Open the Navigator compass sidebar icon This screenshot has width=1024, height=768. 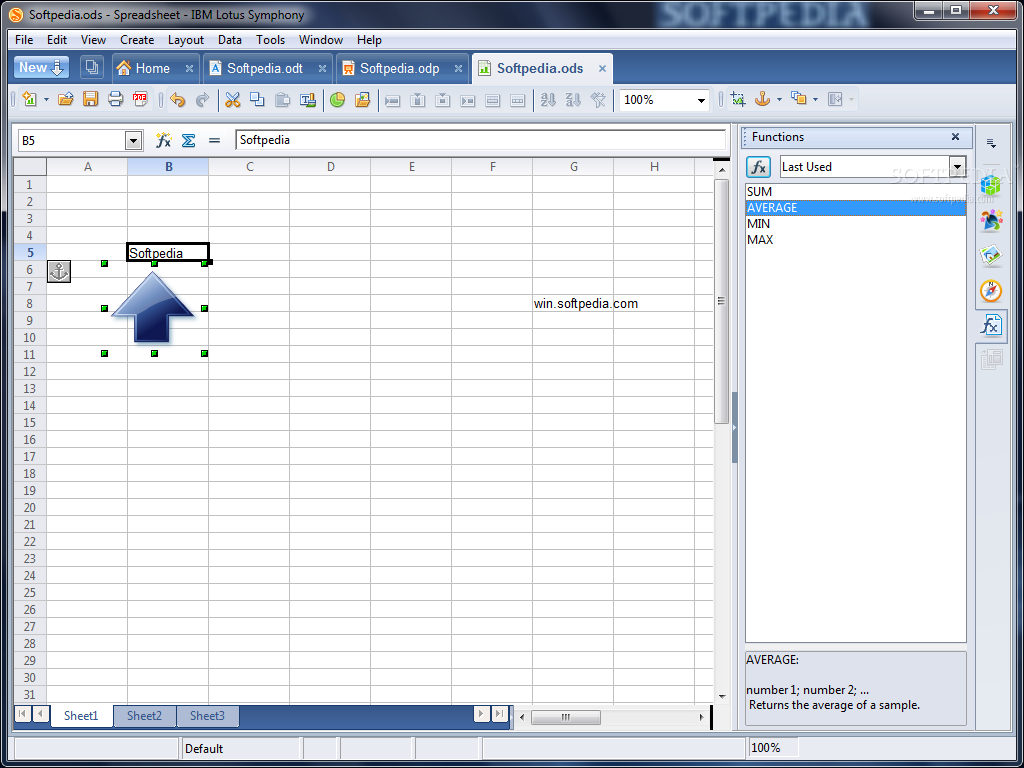pyautogui.click(x=991, y=291)
